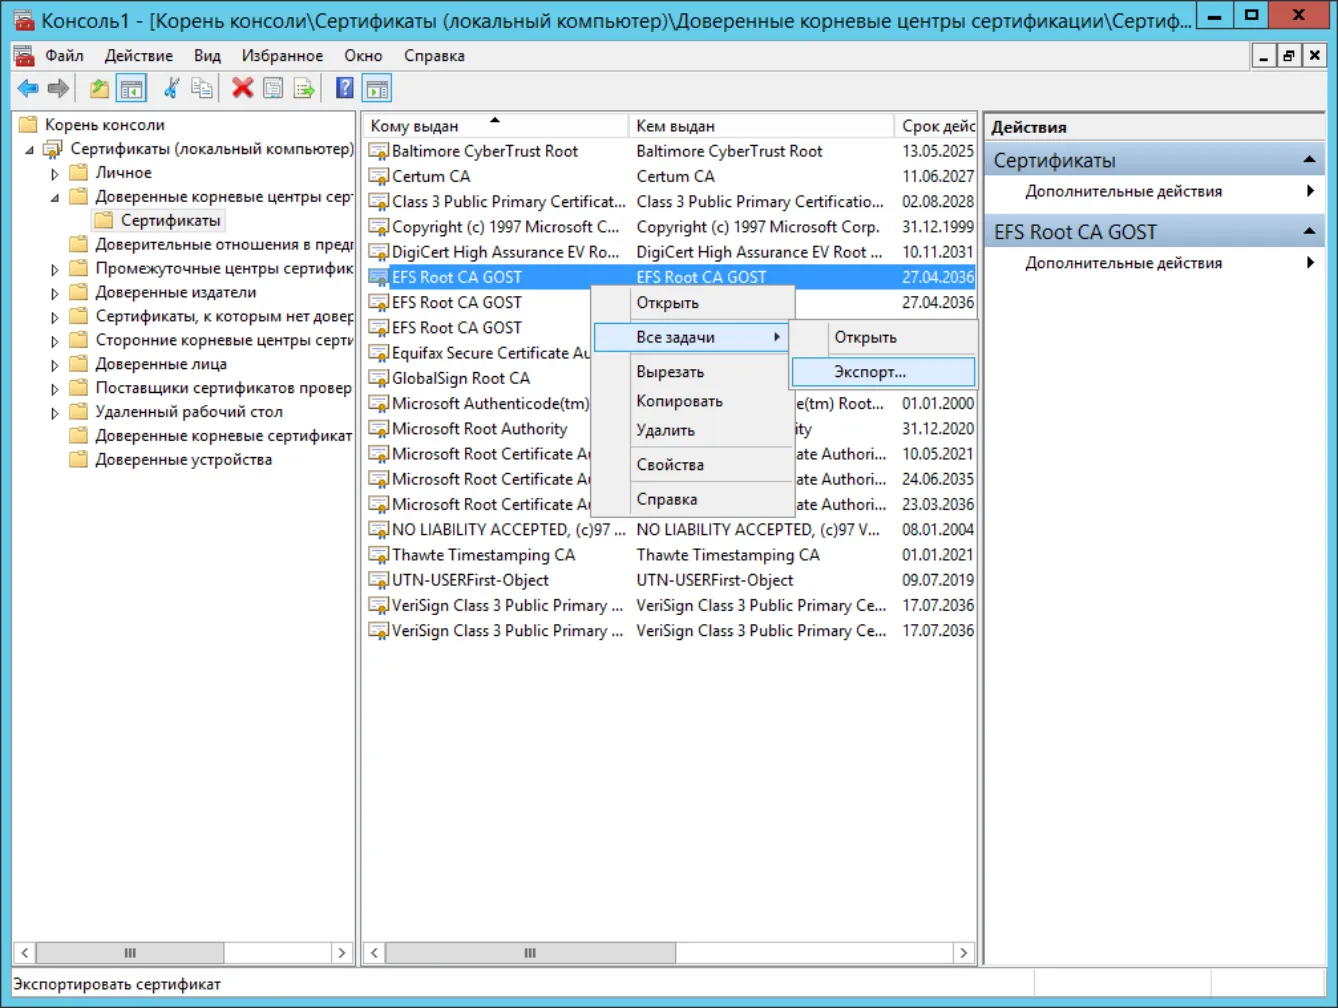The width and height of the screenshot is (1338, 1008).
Task: Click the Forward arrow toolbar icon
Action: tap(59, 89)
